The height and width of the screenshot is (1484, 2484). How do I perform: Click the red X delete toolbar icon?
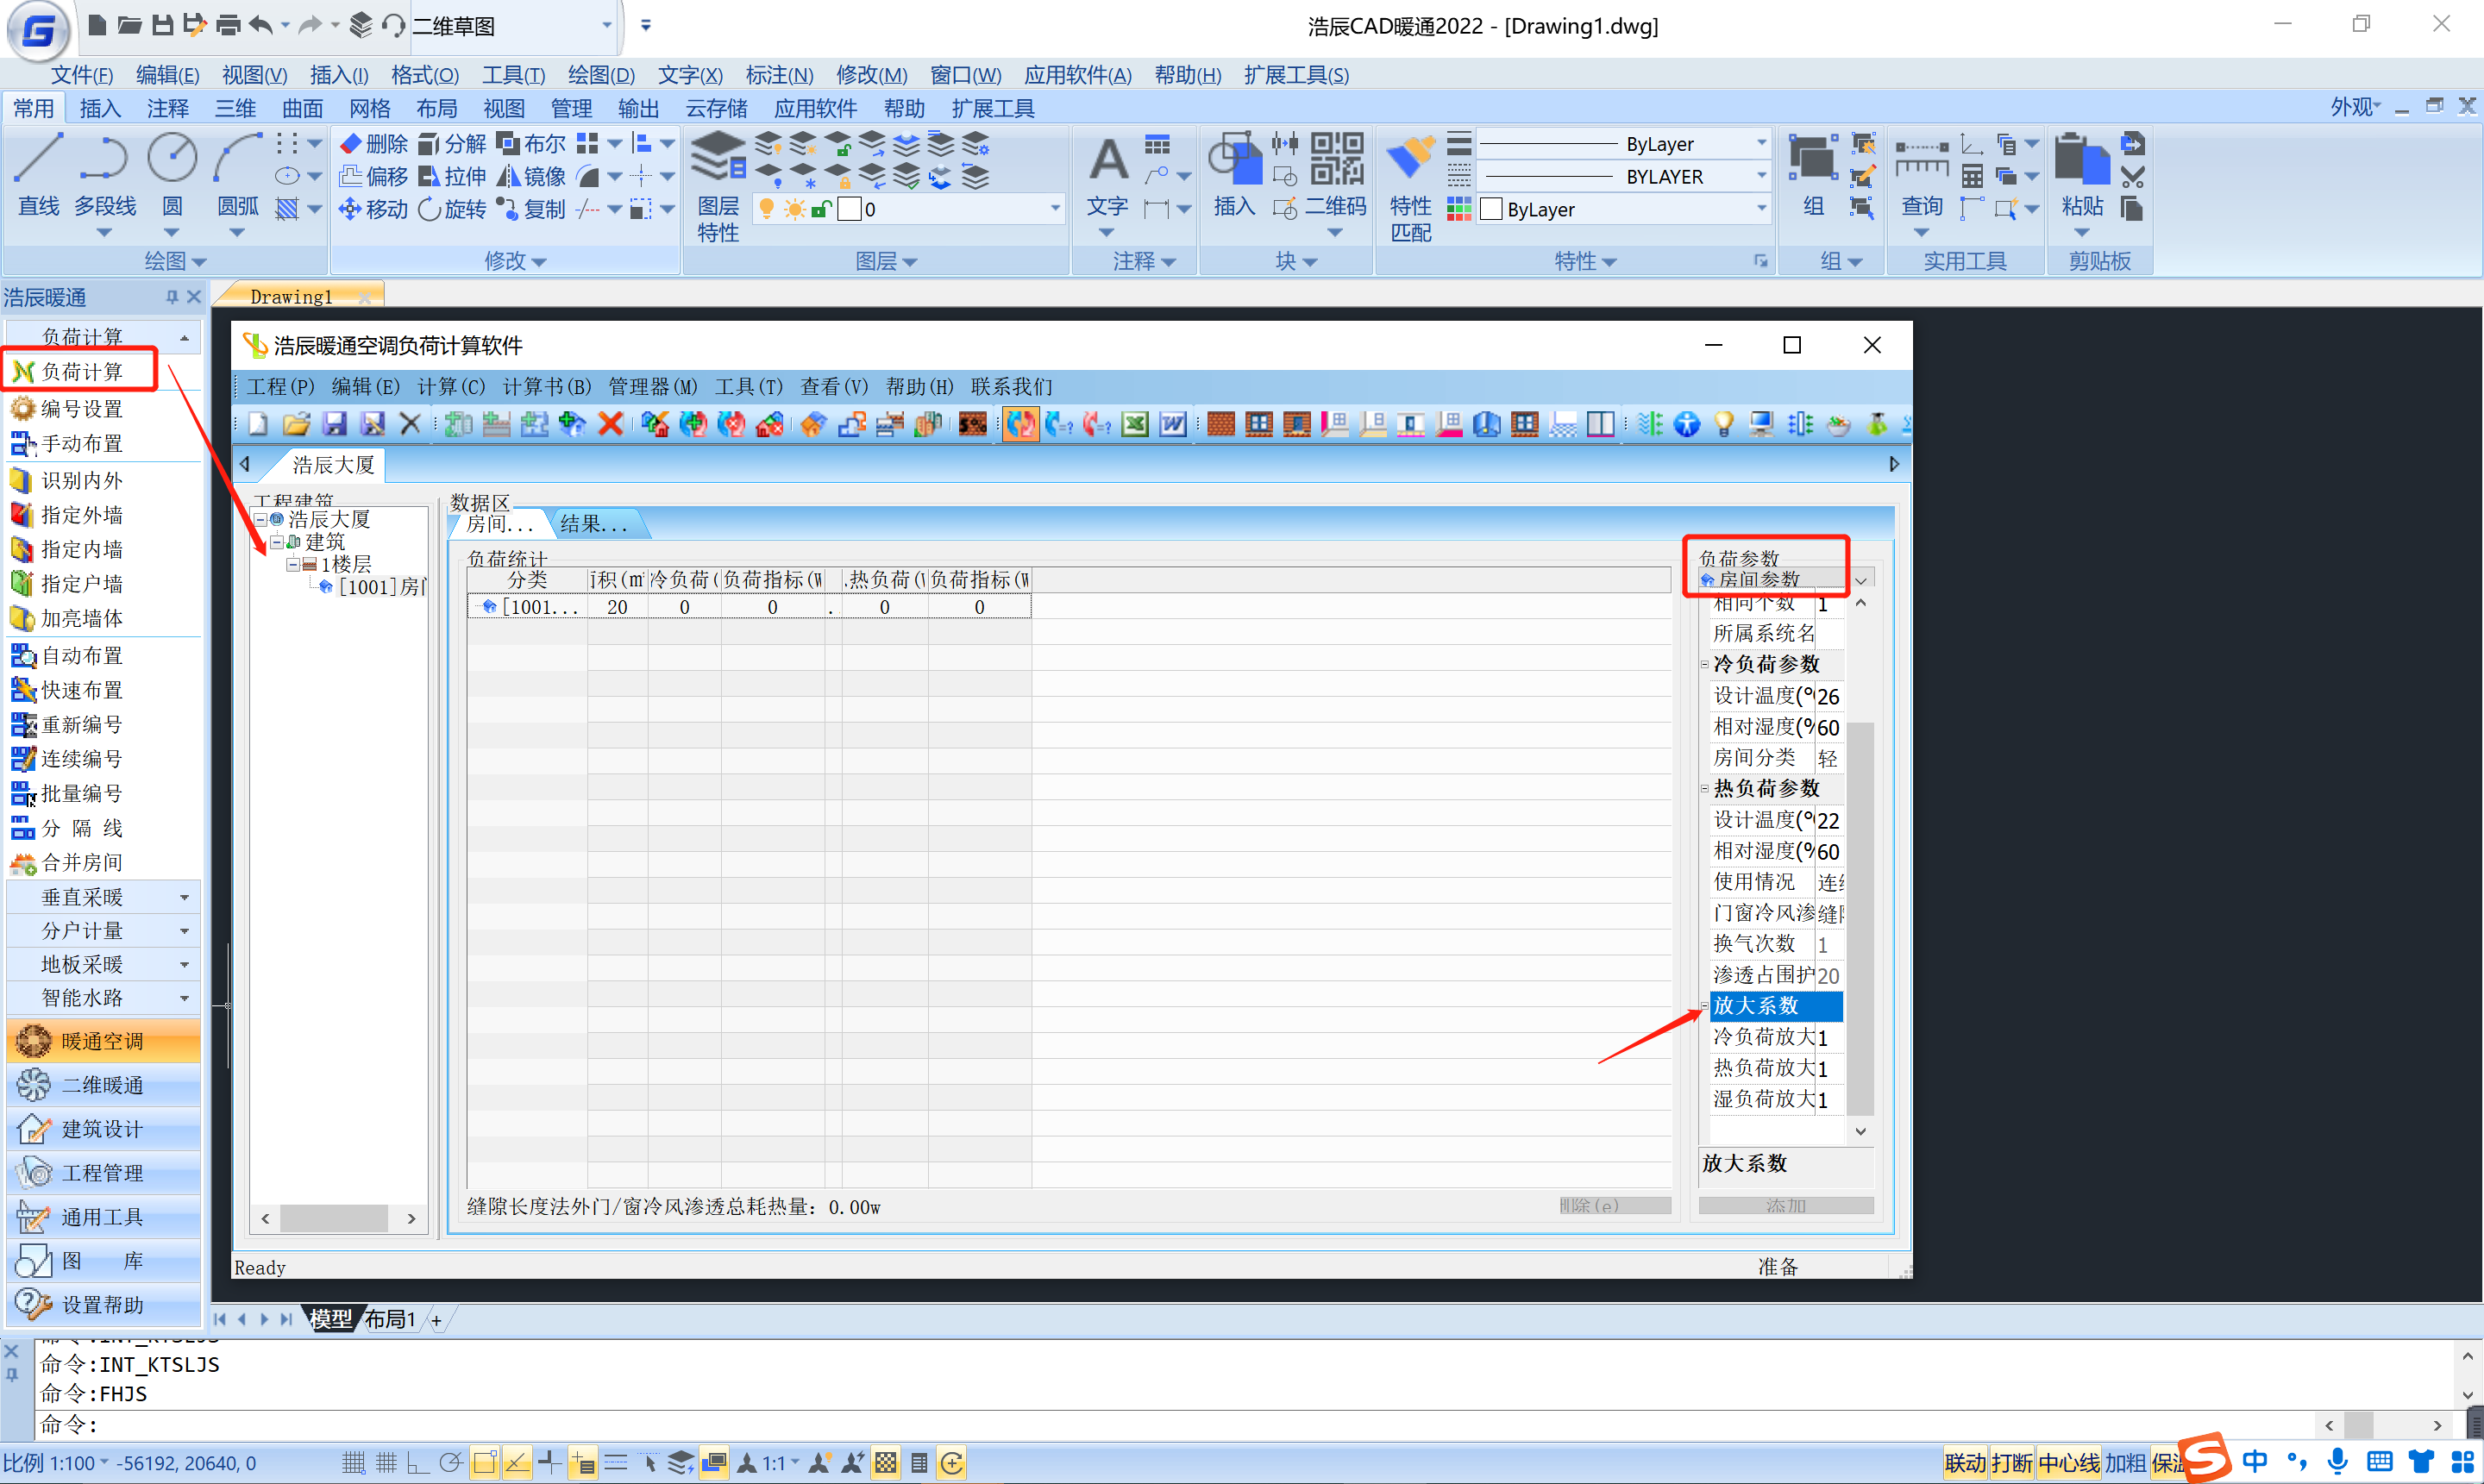(610, 425)
